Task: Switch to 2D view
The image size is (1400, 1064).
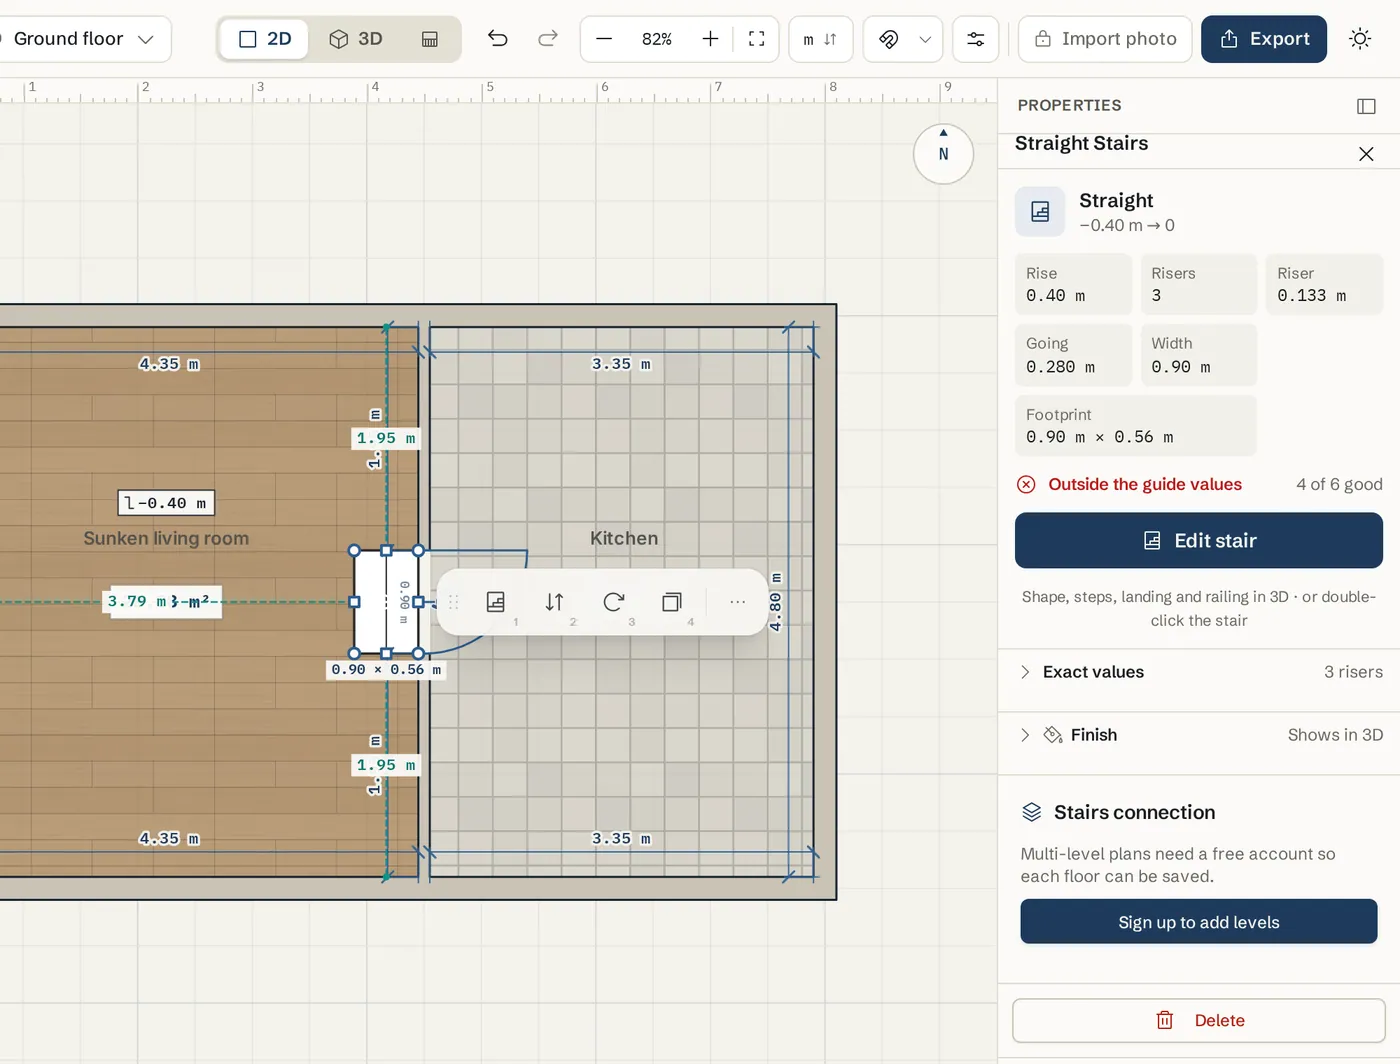Action: coord(265,39)
